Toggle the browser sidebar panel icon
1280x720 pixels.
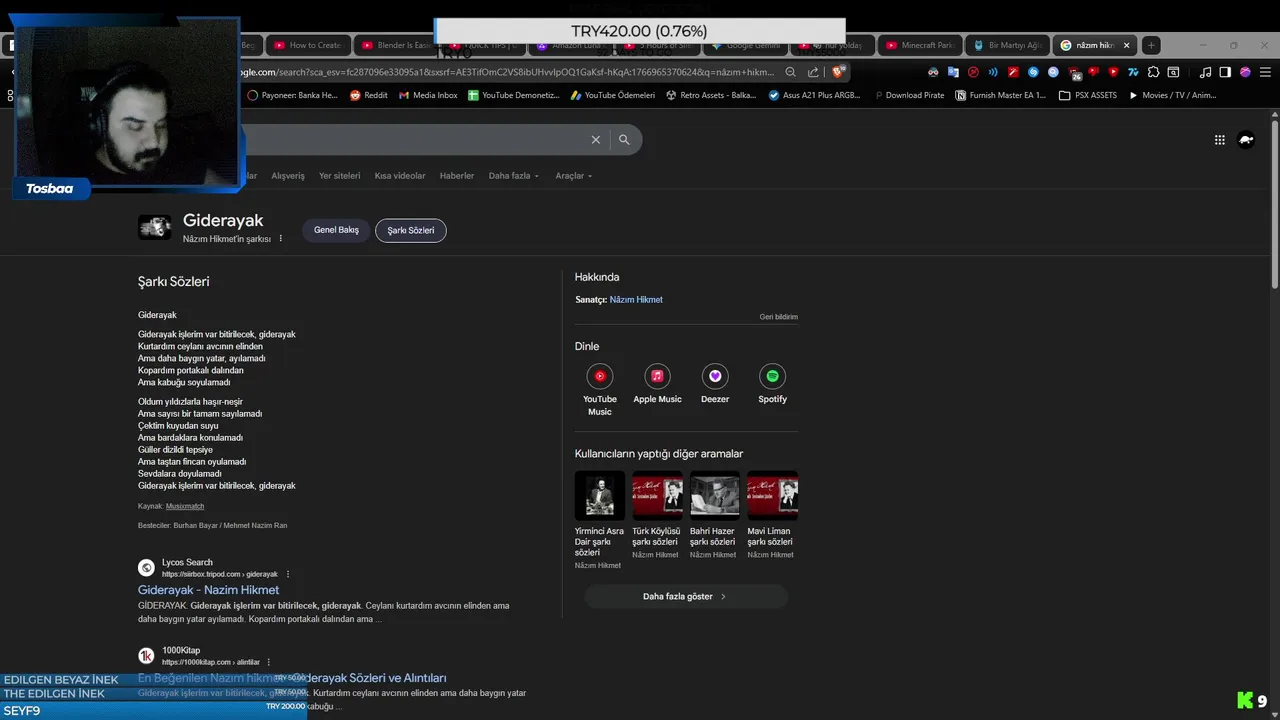click(1225, 72)
